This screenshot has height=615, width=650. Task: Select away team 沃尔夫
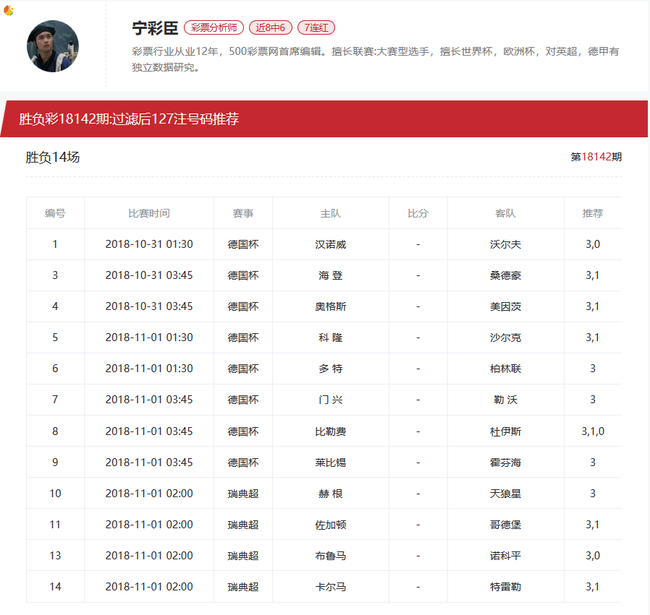[505, 245]
